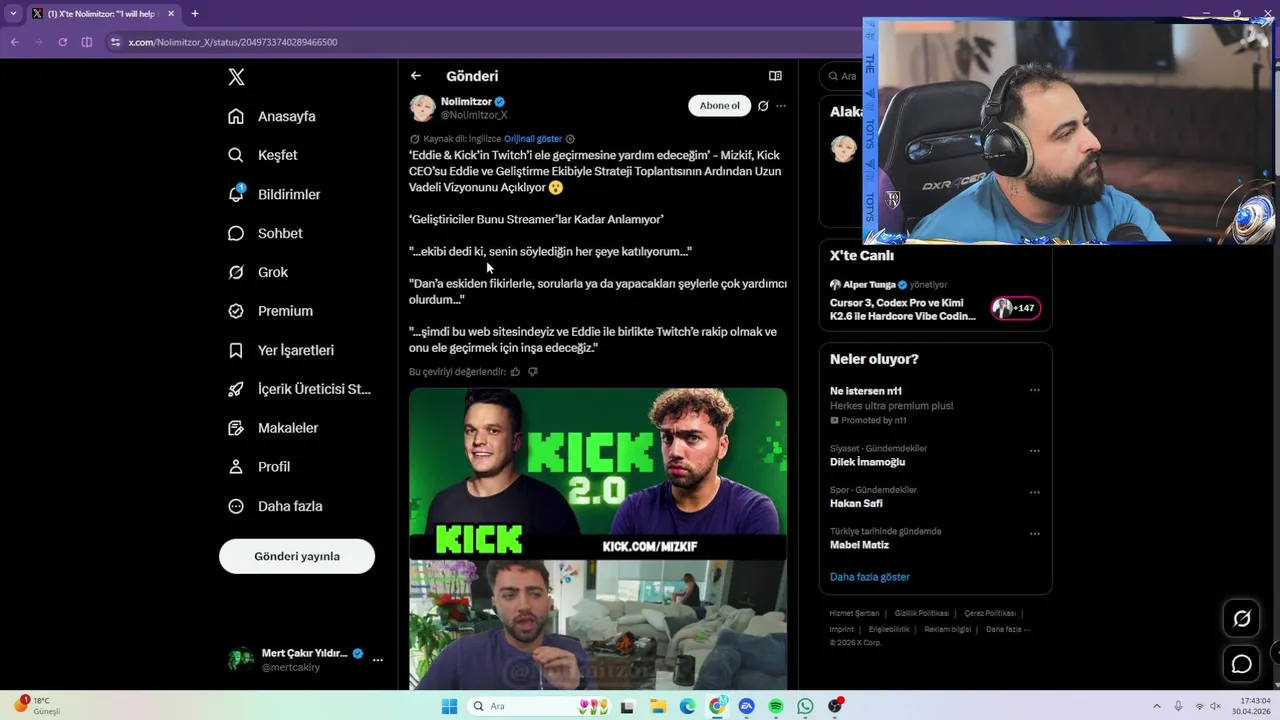Open Grok from the sidebar

(258, 272)
